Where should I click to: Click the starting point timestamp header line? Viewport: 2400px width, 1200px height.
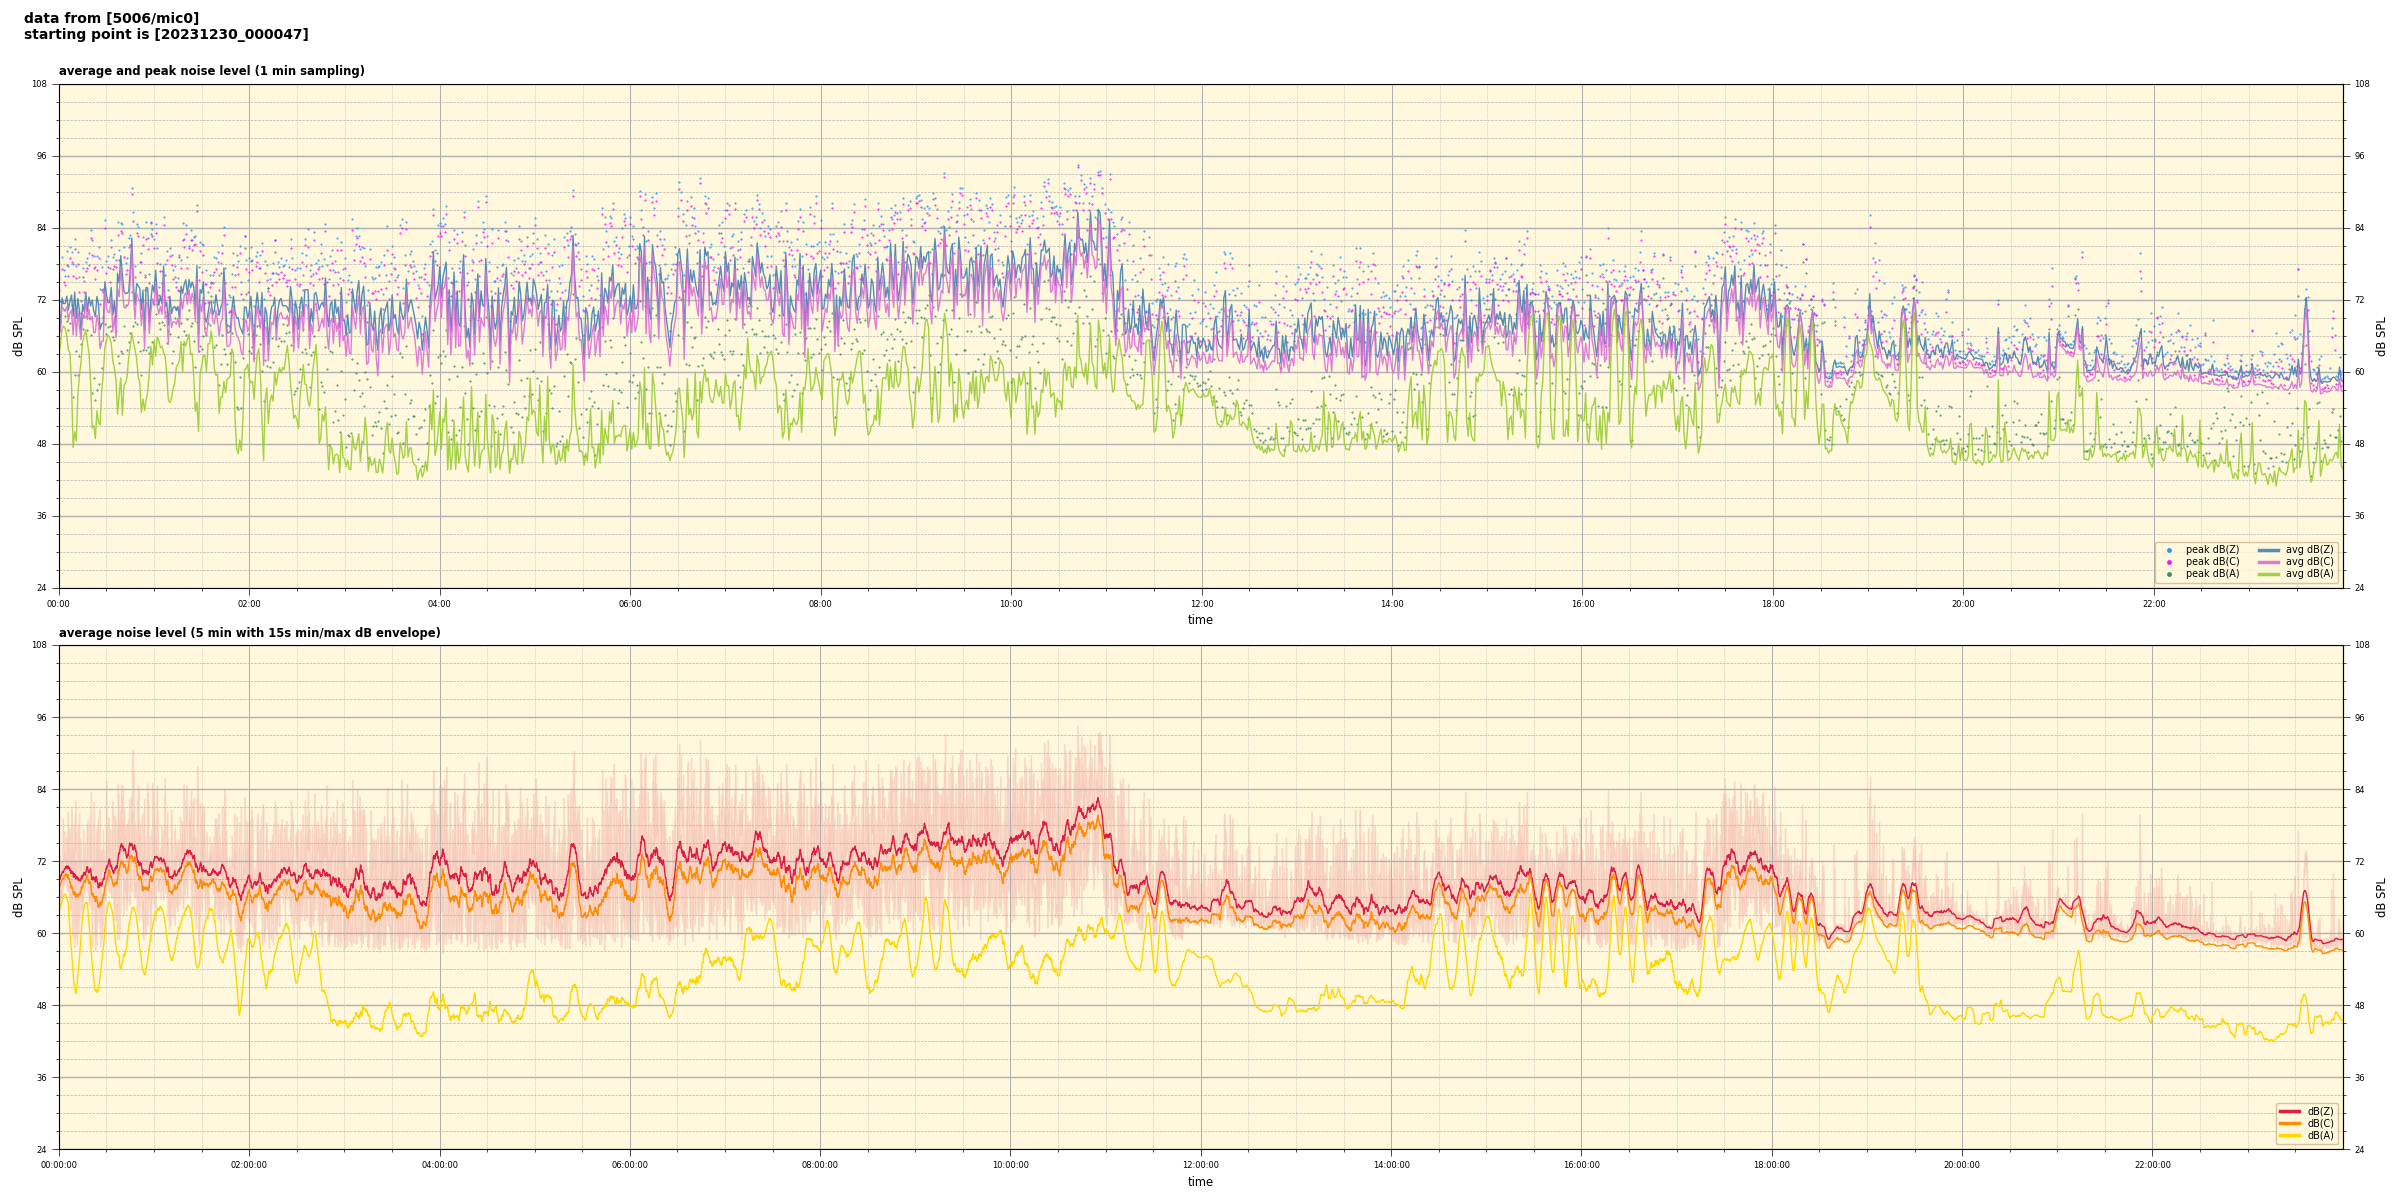[x=166, y=34]
